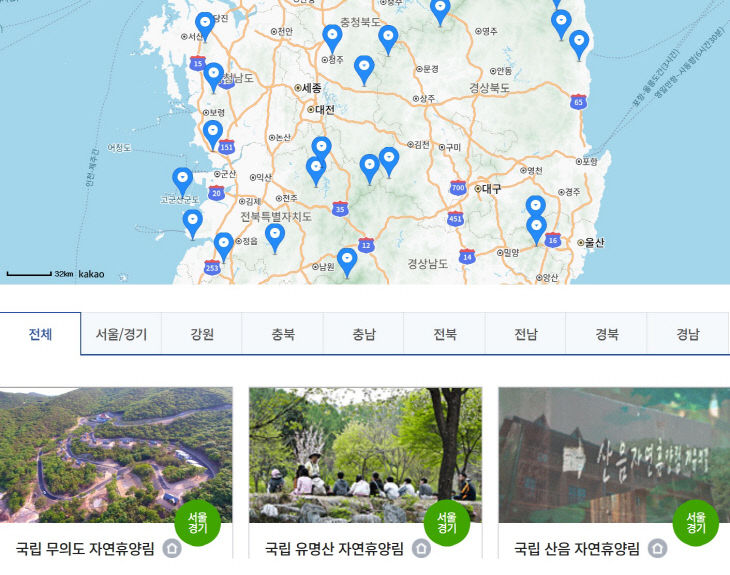Open the coastal marker southwest of 김제
730x575 pixels.
click(193, 223)
